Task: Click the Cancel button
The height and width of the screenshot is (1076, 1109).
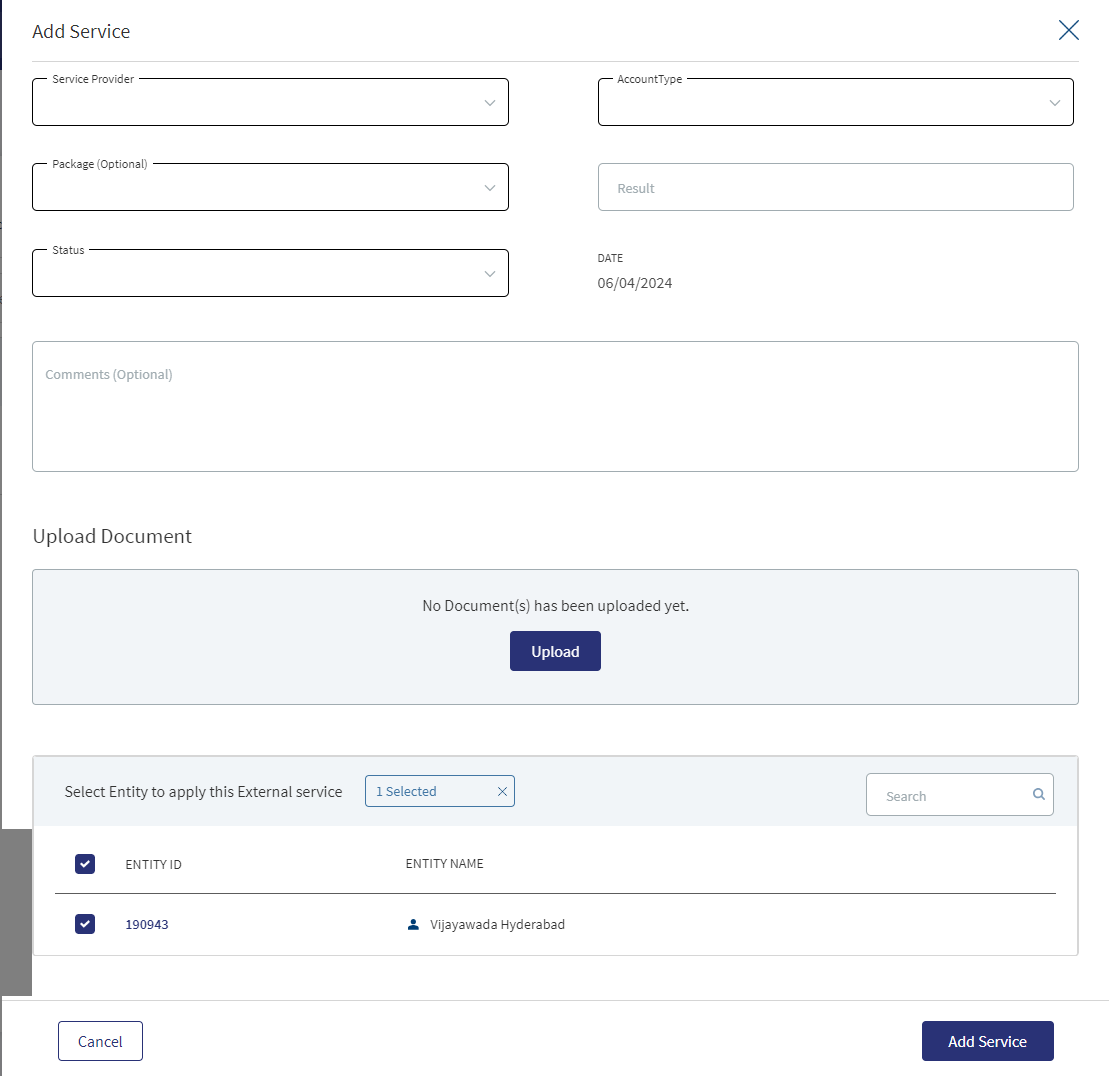Action: (x=100, y=1041)
